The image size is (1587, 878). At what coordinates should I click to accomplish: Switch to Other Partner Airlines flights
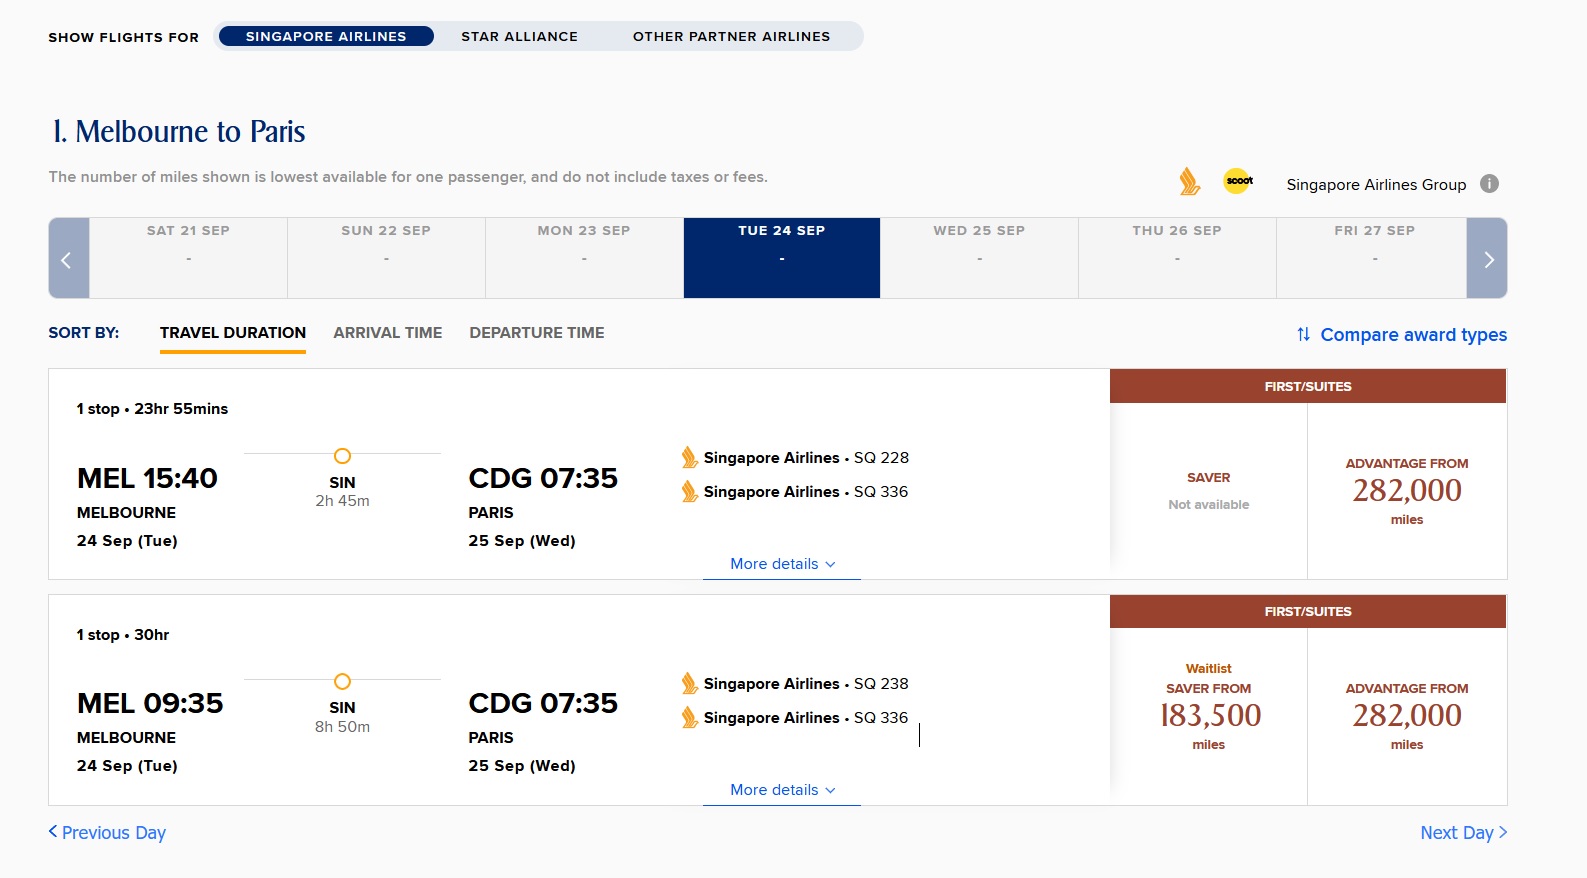point(731,36)
